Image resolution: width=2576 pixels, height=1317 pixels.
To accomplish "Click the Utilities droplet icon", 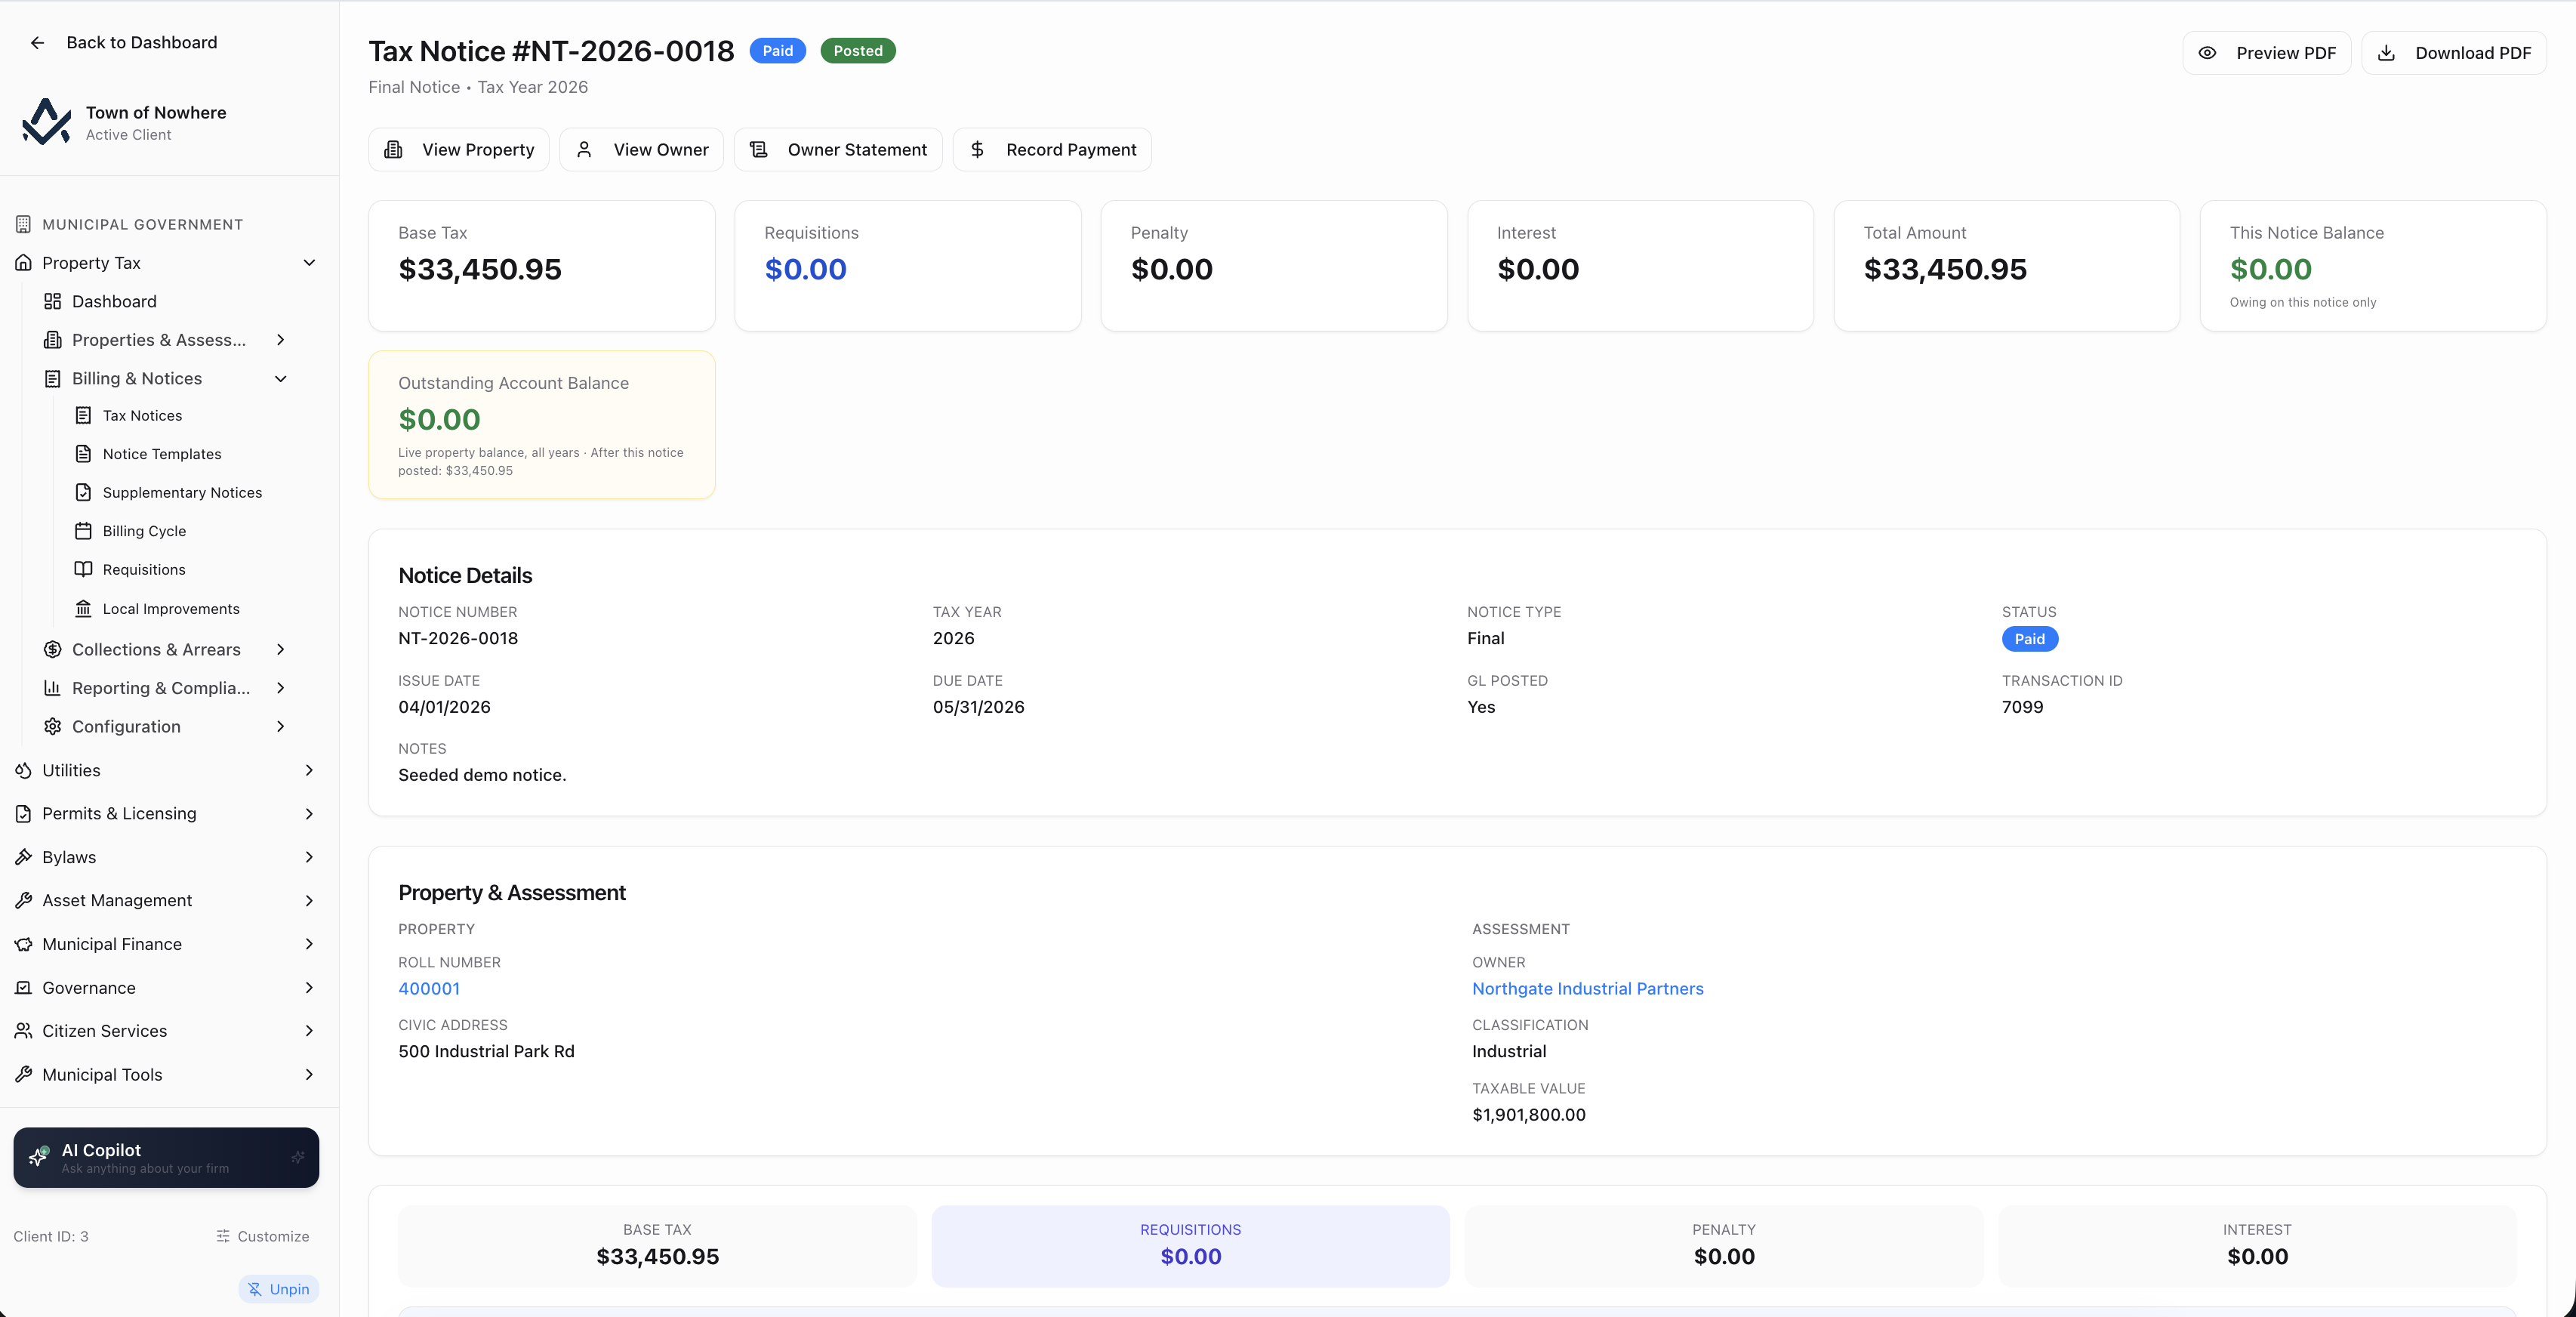I will click(x=23, y=770).
